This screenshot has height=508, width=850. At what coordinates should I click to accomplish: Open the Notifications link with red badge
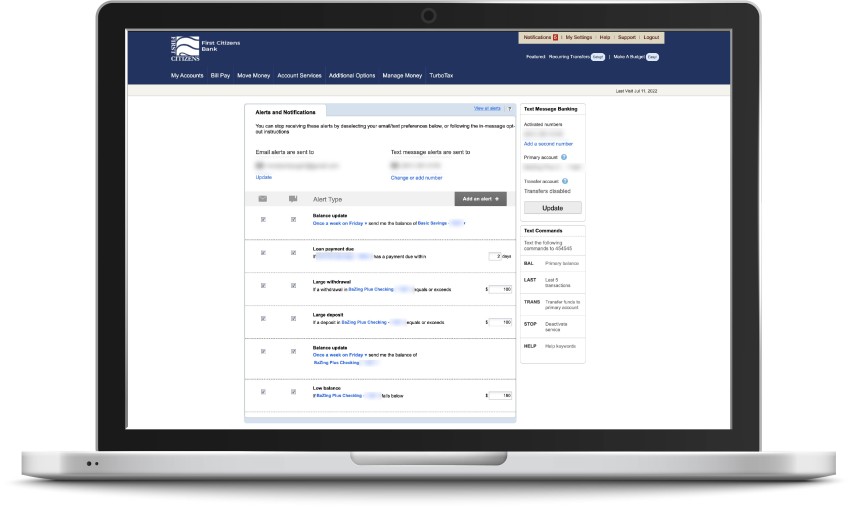540,37
